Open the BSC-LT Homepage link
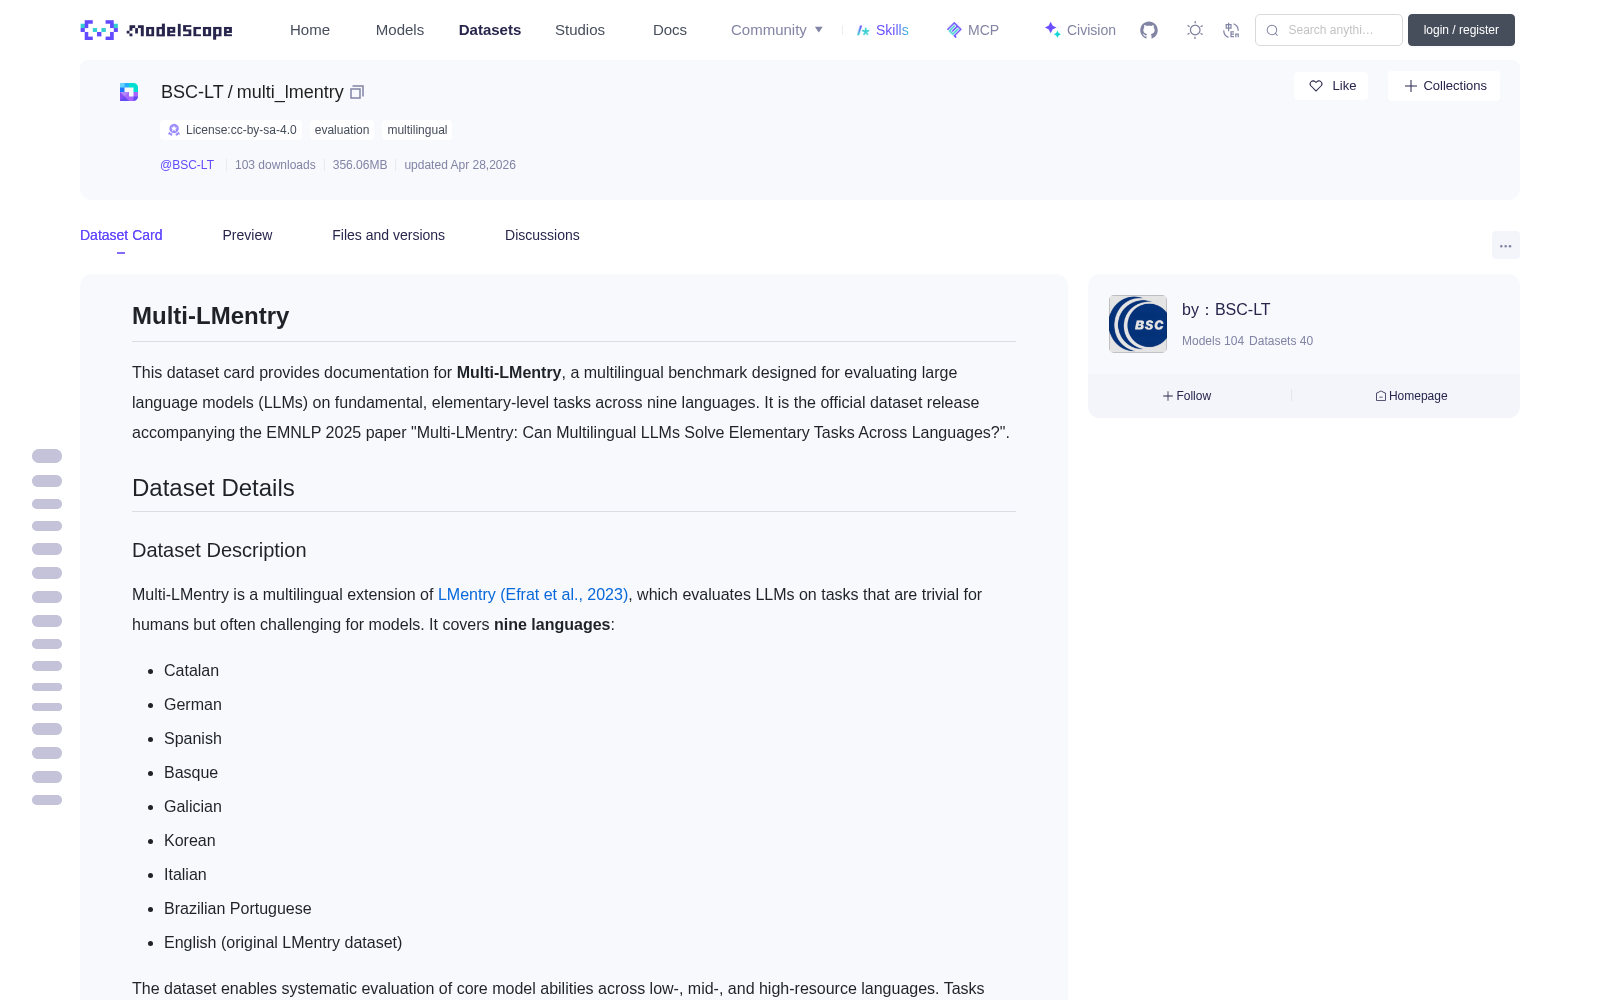 [1411, 396]
